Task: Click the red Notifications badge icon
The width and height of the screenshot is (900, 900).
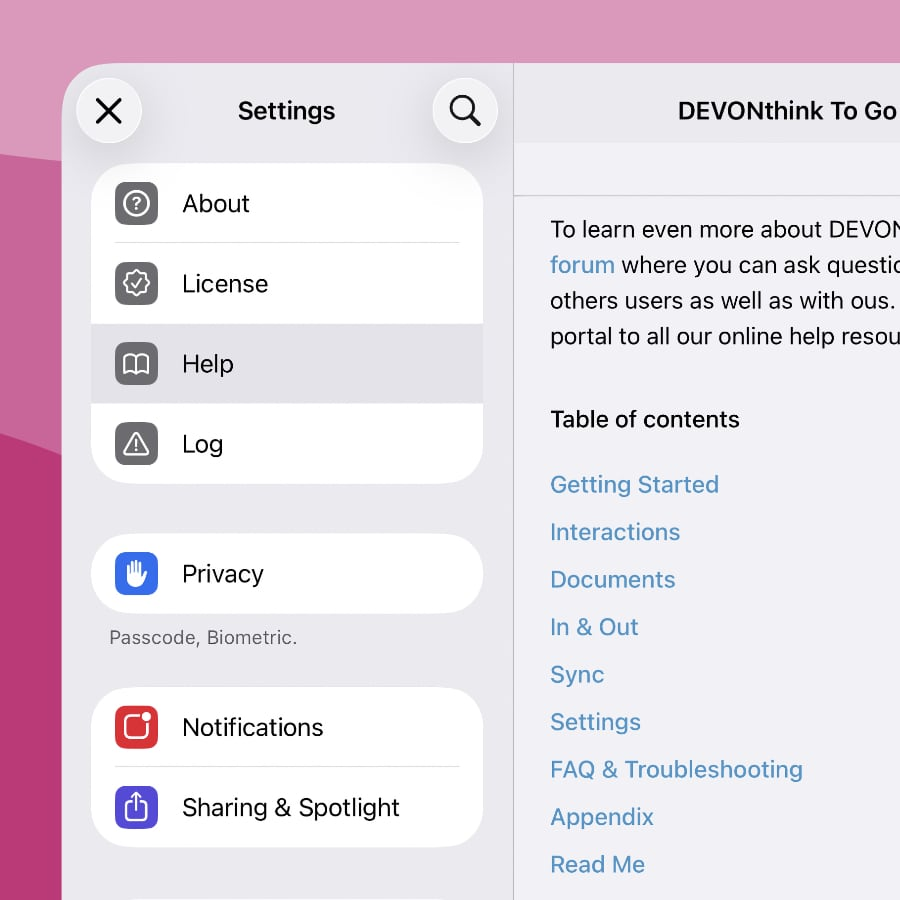Action: coord(136,727)
